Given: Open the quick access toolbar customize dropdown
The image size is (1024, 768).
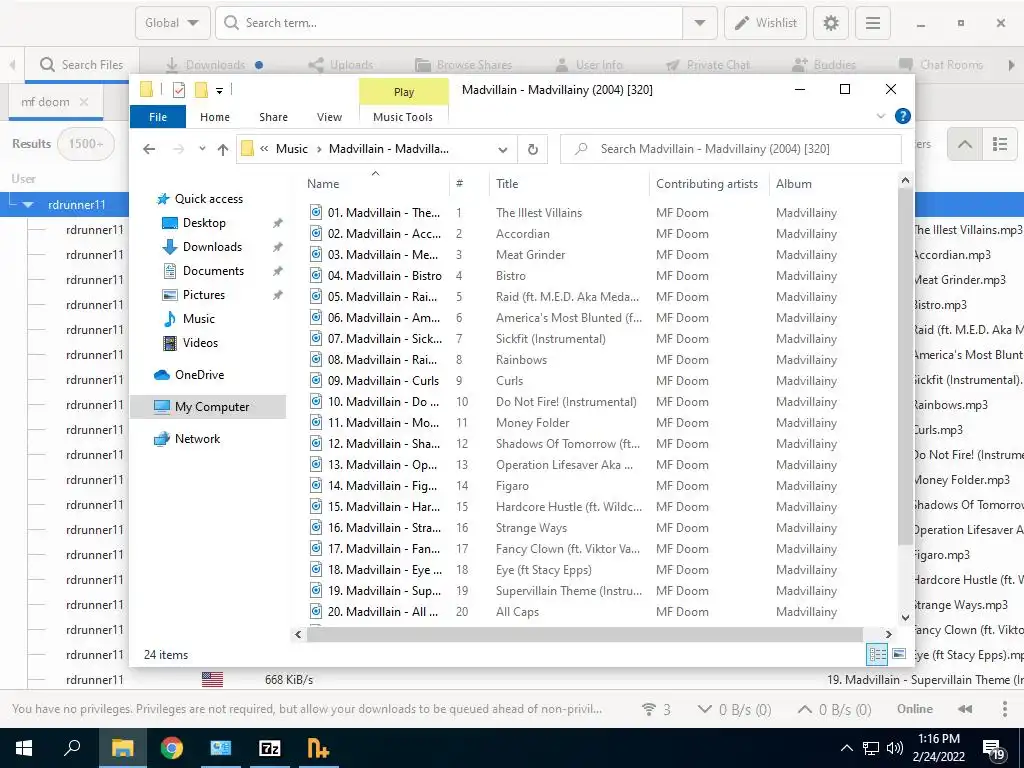Looking at the screenshot, I should pos(219,90).
